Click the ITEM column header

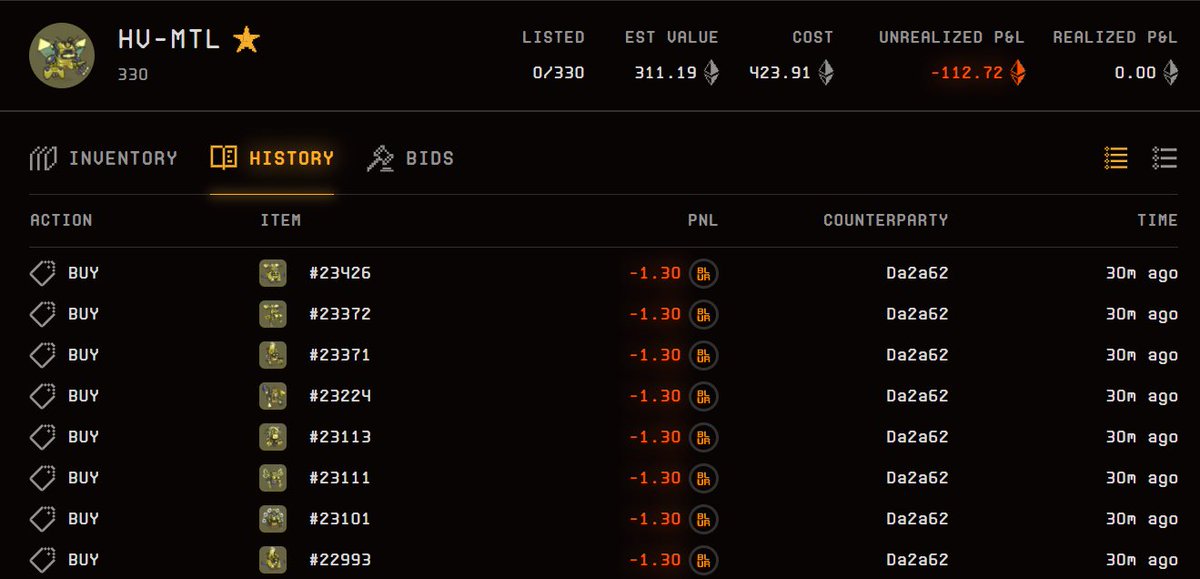[281, 220]
